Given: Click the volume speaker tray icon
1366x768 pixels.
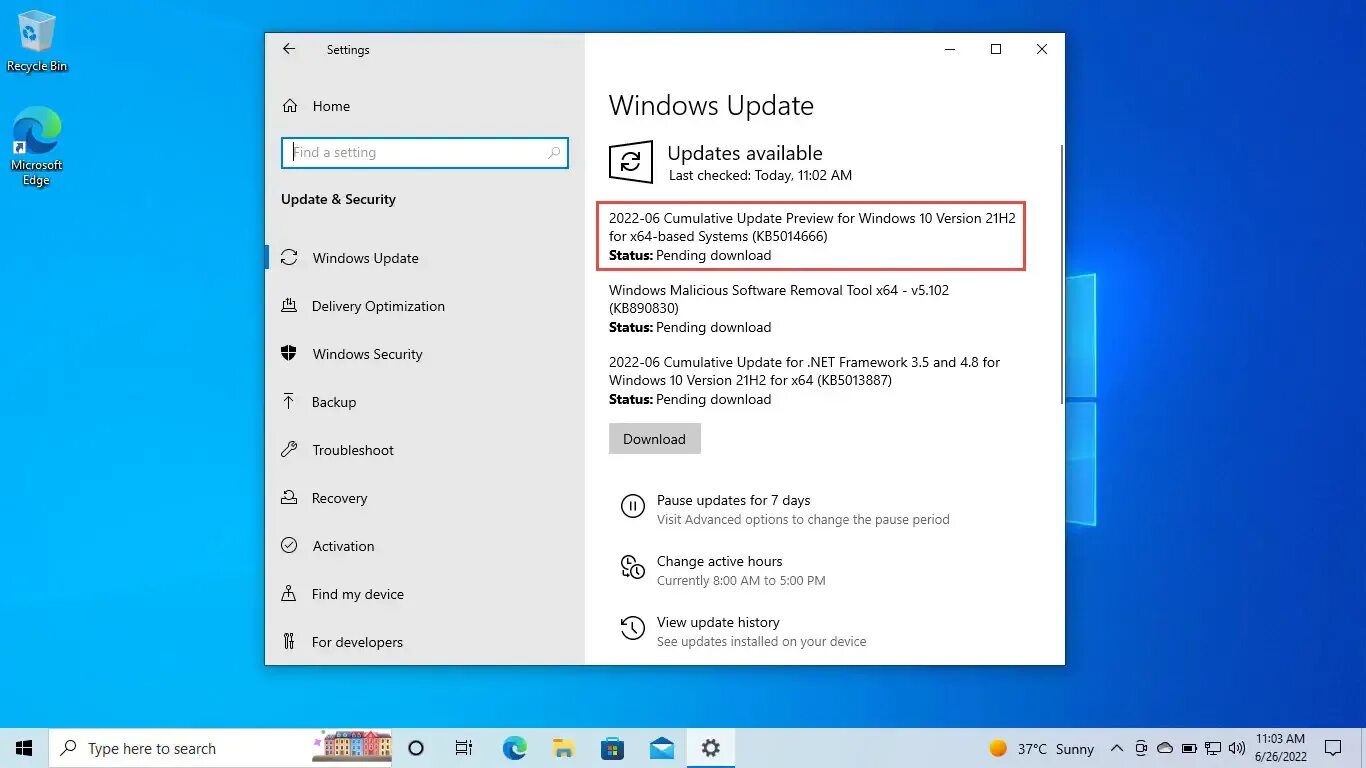Looking at the screenshot, I should point(1237,748).
